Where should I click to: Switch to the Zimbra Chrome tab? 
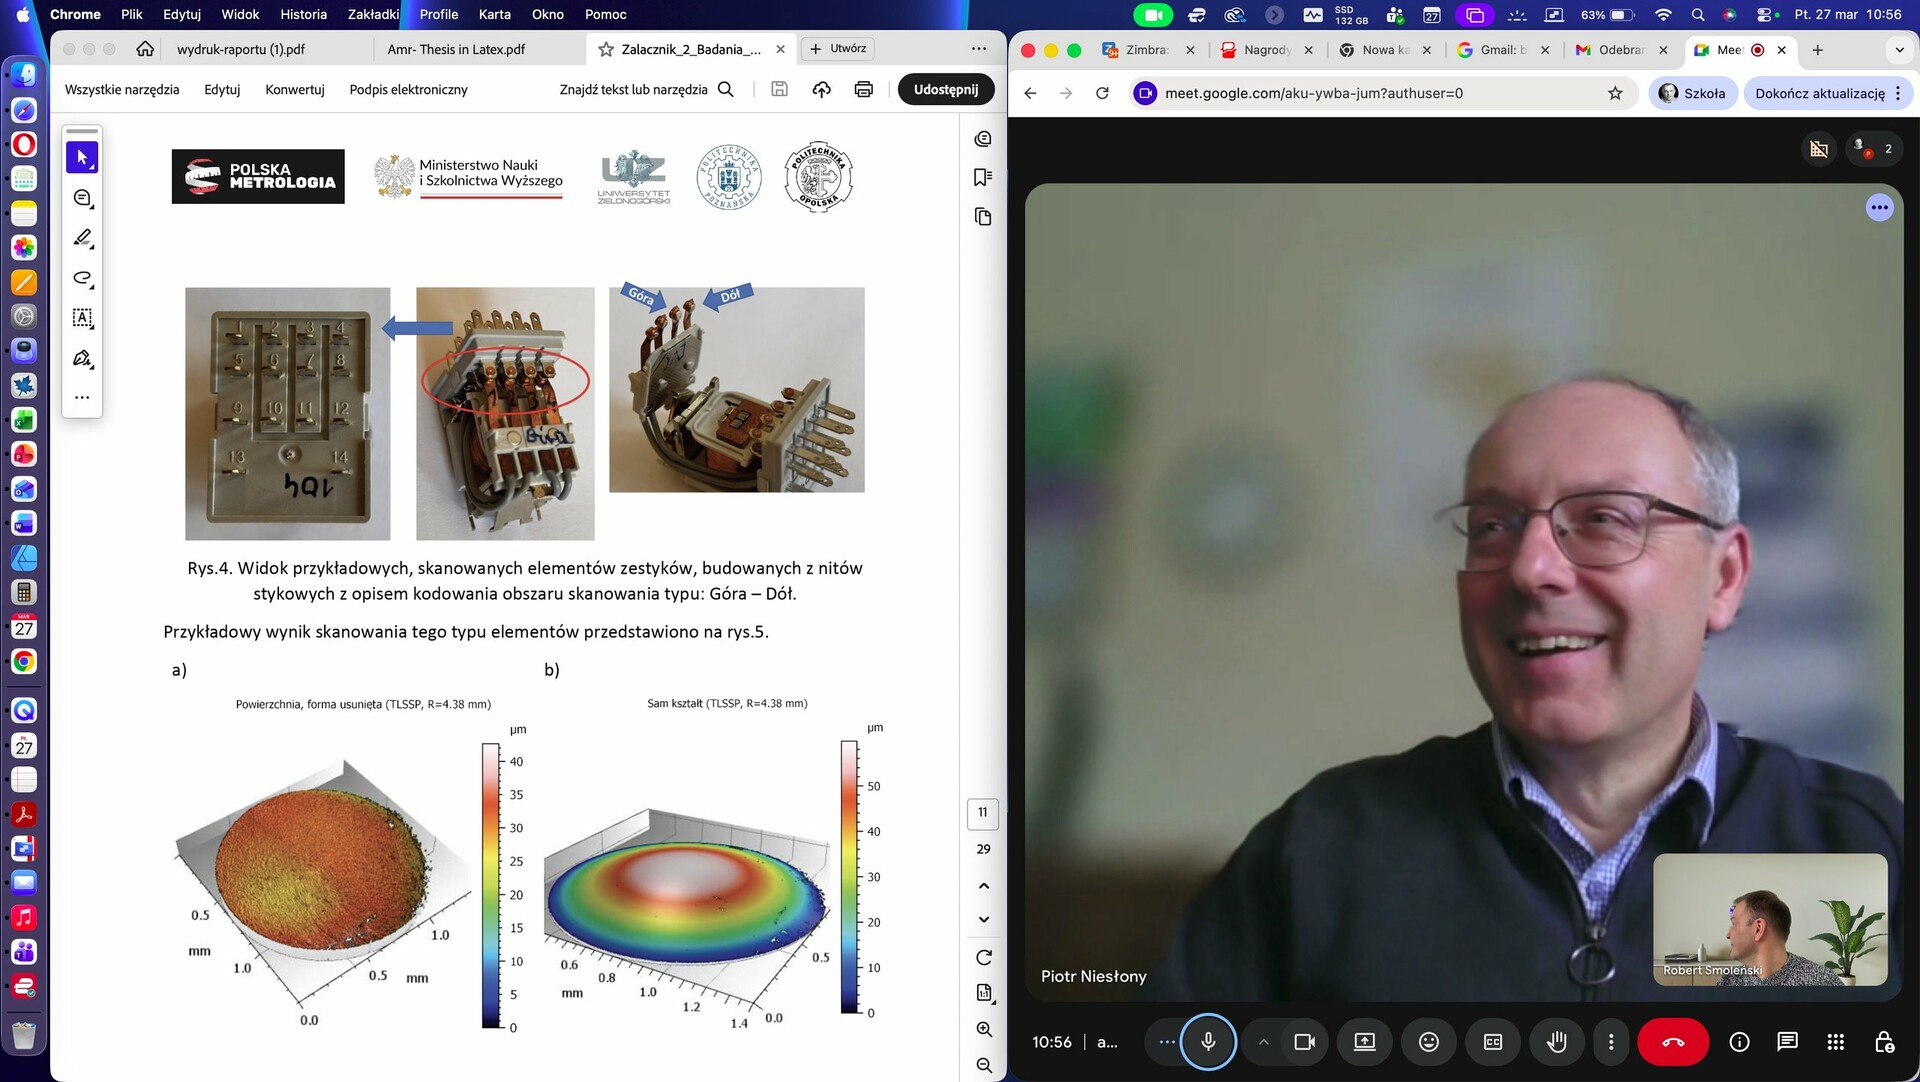(1147, 50)
